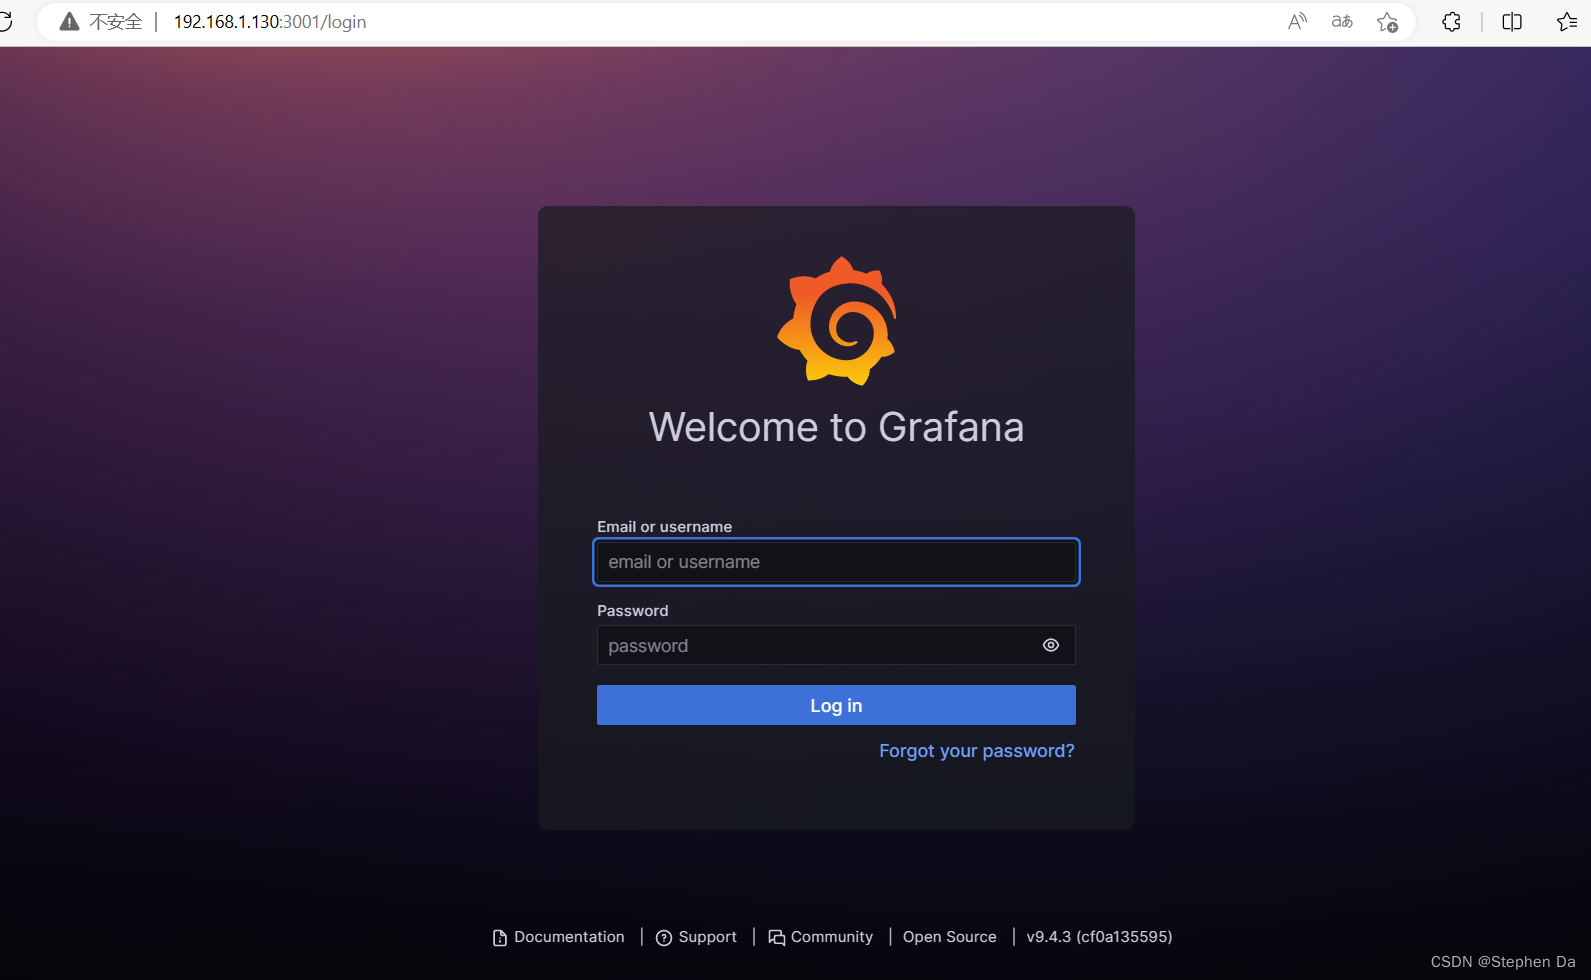Open the Open Source footer link
Viewport: 1591px width, 980px height.
click(x=949, y=937)
